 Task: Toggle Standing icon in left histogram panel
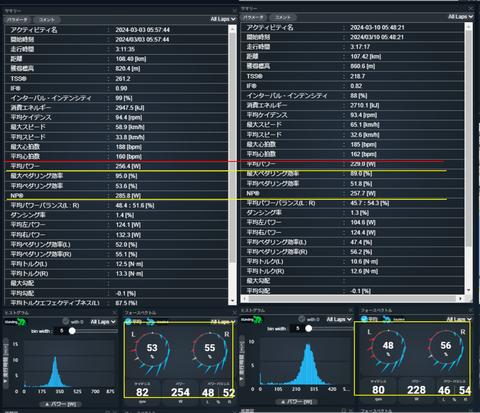point(15,322)
